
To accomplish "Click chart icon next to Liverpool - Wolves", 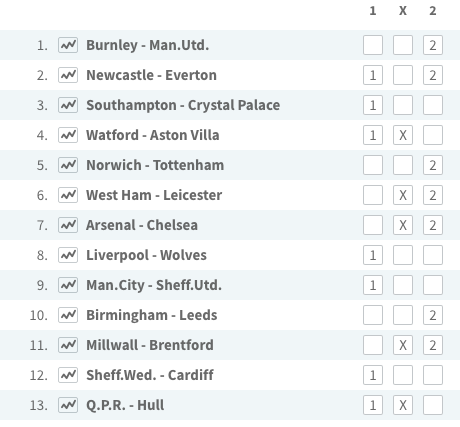I will pyautogui.click(x=68, y=255).
